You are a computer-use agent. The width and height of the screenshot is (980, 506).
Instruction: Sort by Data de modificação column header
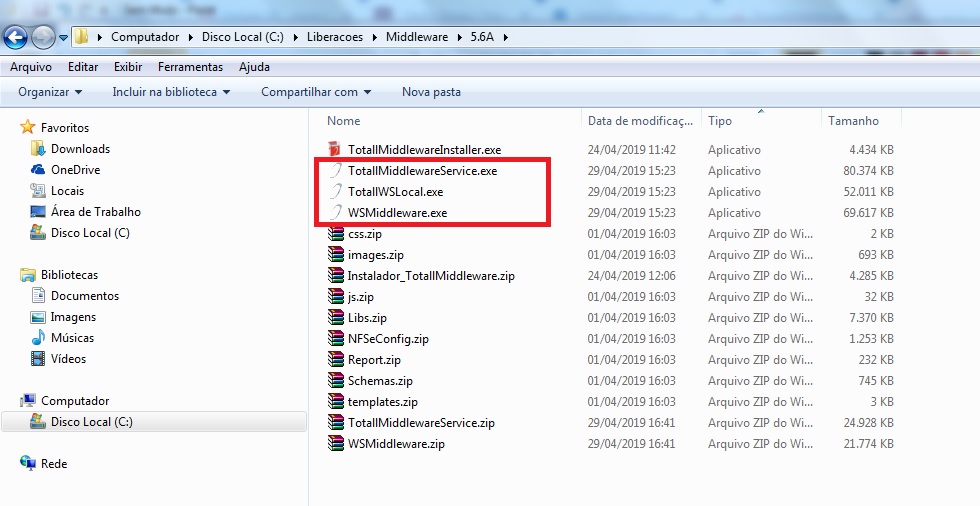pos(641,121)
